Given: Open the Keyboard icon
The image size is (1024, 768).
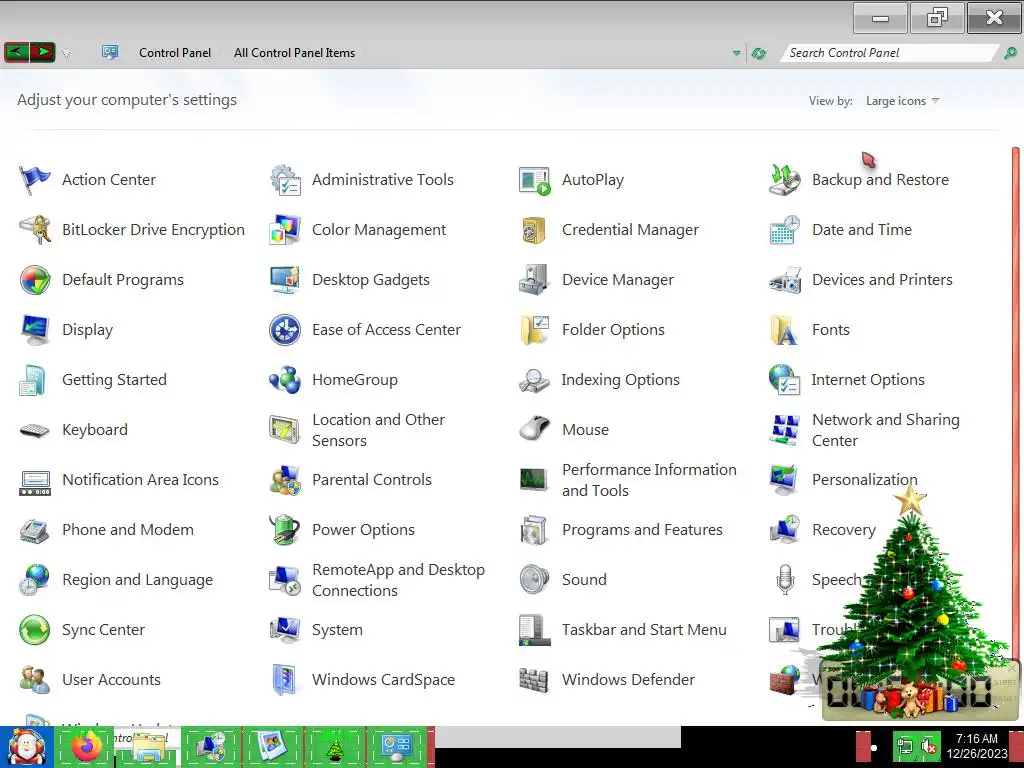Looking at the screenshot, I should 35,430.
